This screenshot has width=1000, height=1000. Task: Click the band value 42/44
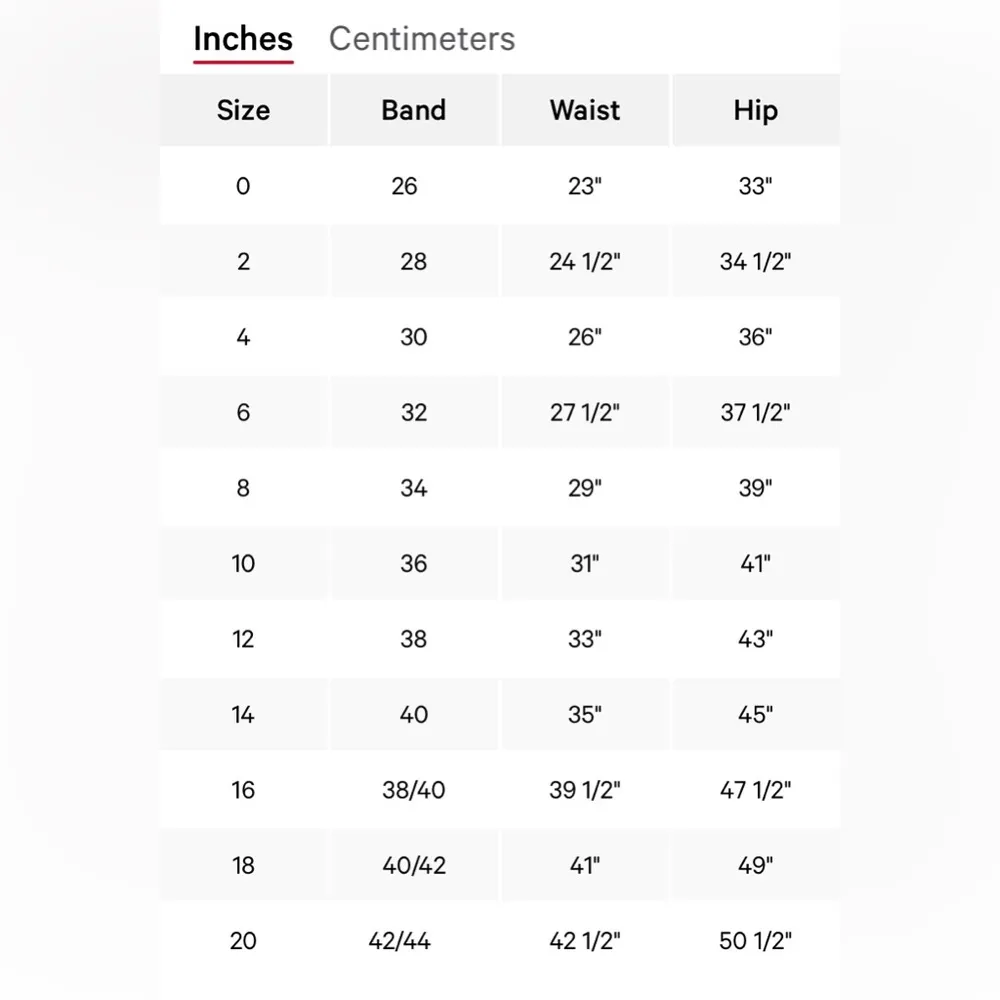[x=400, y=941]
